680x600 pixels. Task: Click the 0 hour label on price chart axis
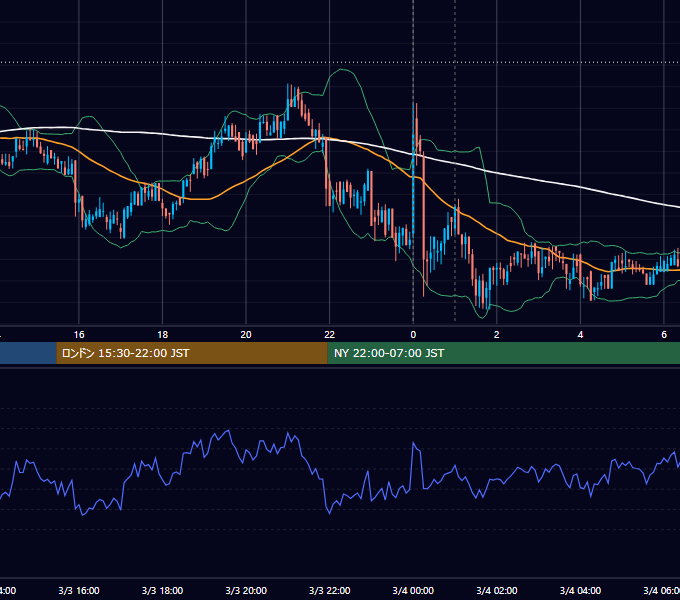(413, 335)
